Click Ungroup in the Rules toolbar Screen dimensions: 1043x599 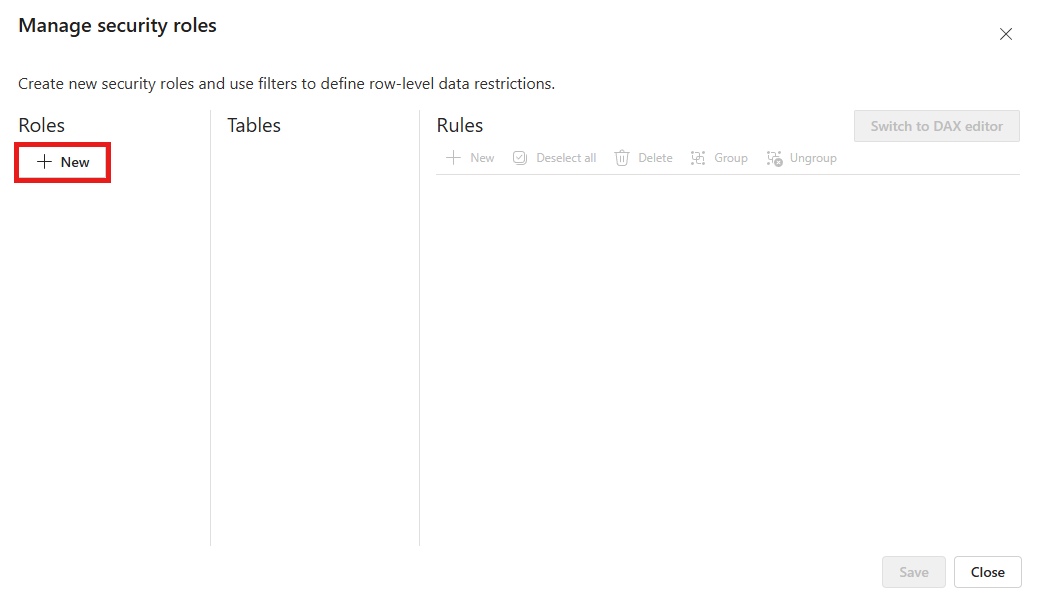pos(802,158)
